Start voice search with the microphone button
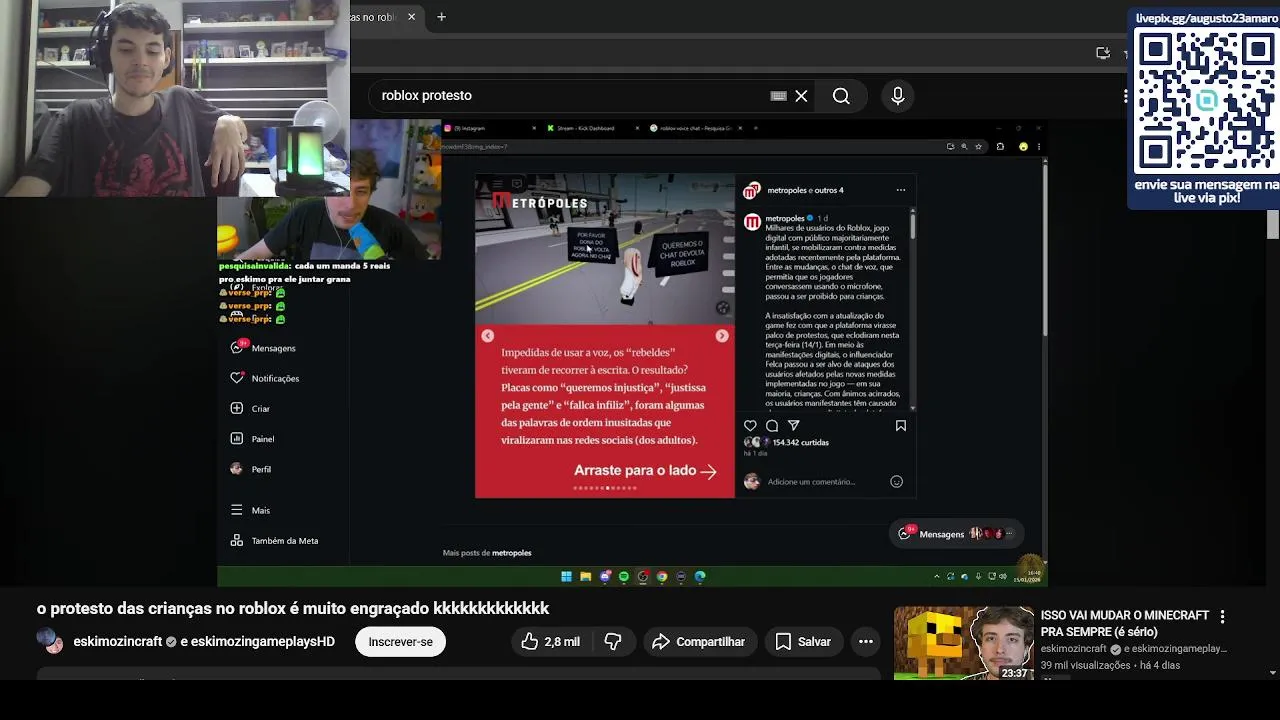 [898, 96]
